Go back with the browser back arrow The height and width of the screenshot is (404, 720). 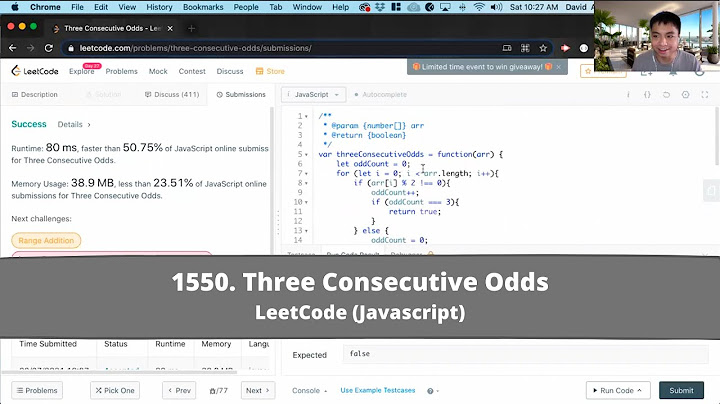12,48
